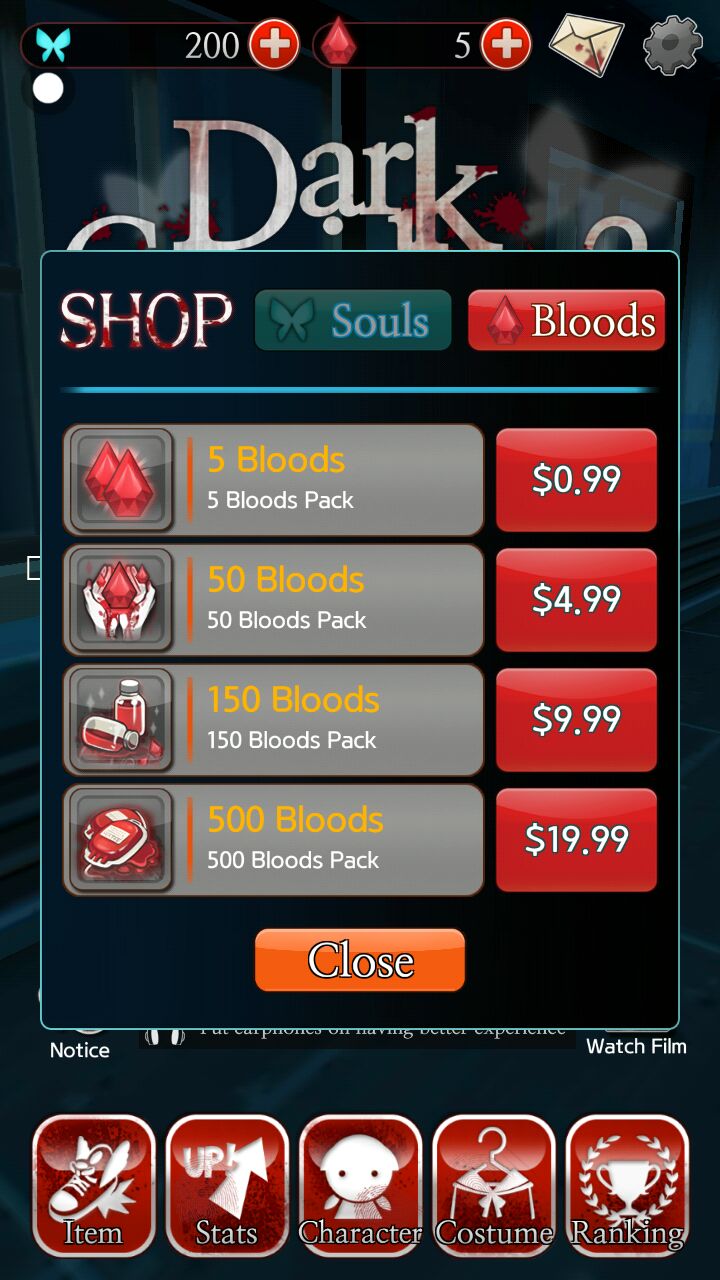This screenshot has width=720, height=1280.
Task: Switch to the Souls shop tab
Action: click(x=353, y=320)
